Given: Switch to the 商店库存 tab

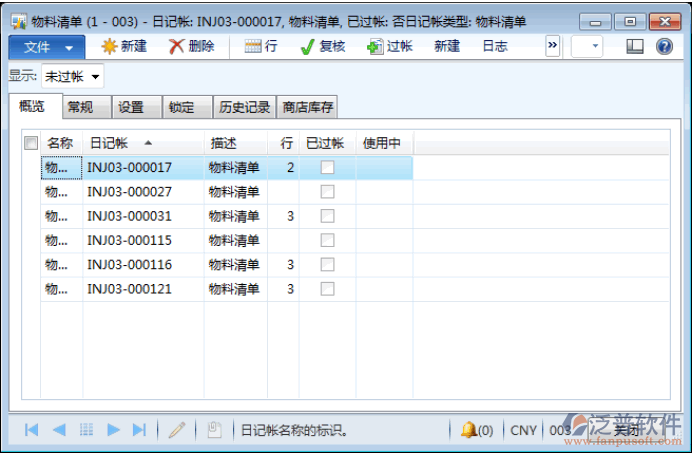Looking at the screenshot, I should point(308,107).
